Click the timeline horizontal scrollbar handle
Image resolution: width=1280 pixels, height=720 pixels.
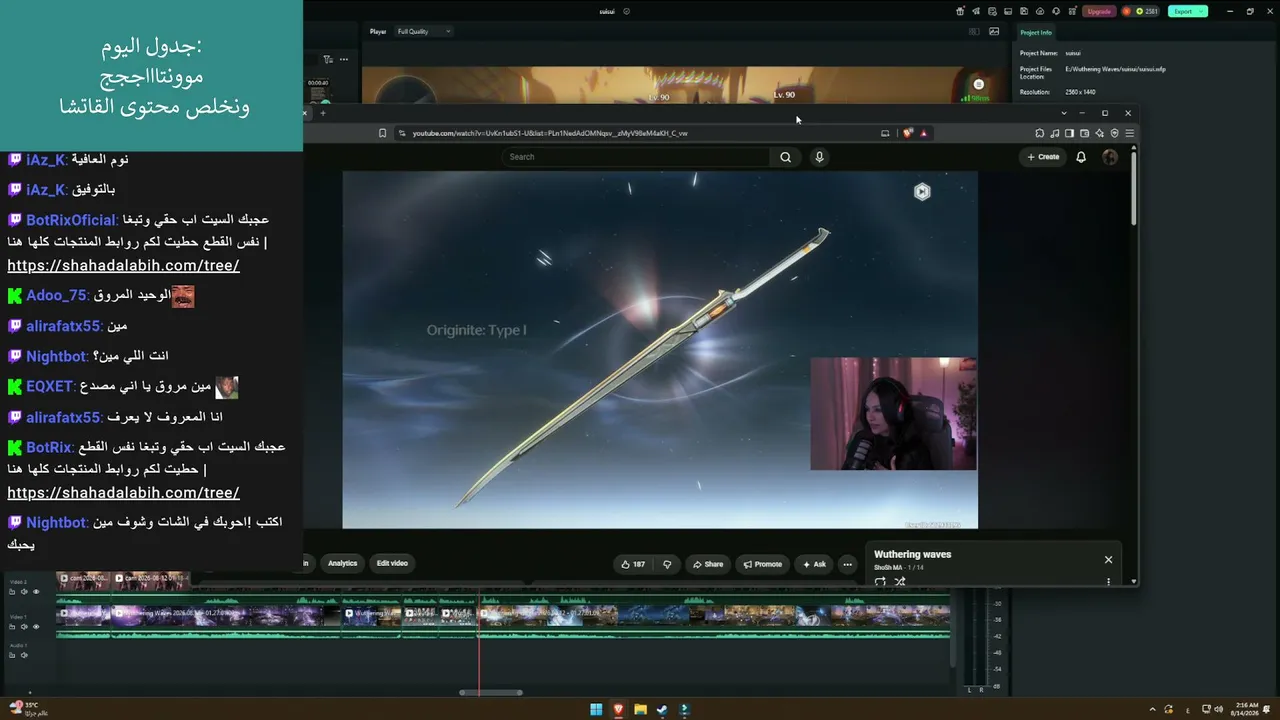tap(491, 692)
